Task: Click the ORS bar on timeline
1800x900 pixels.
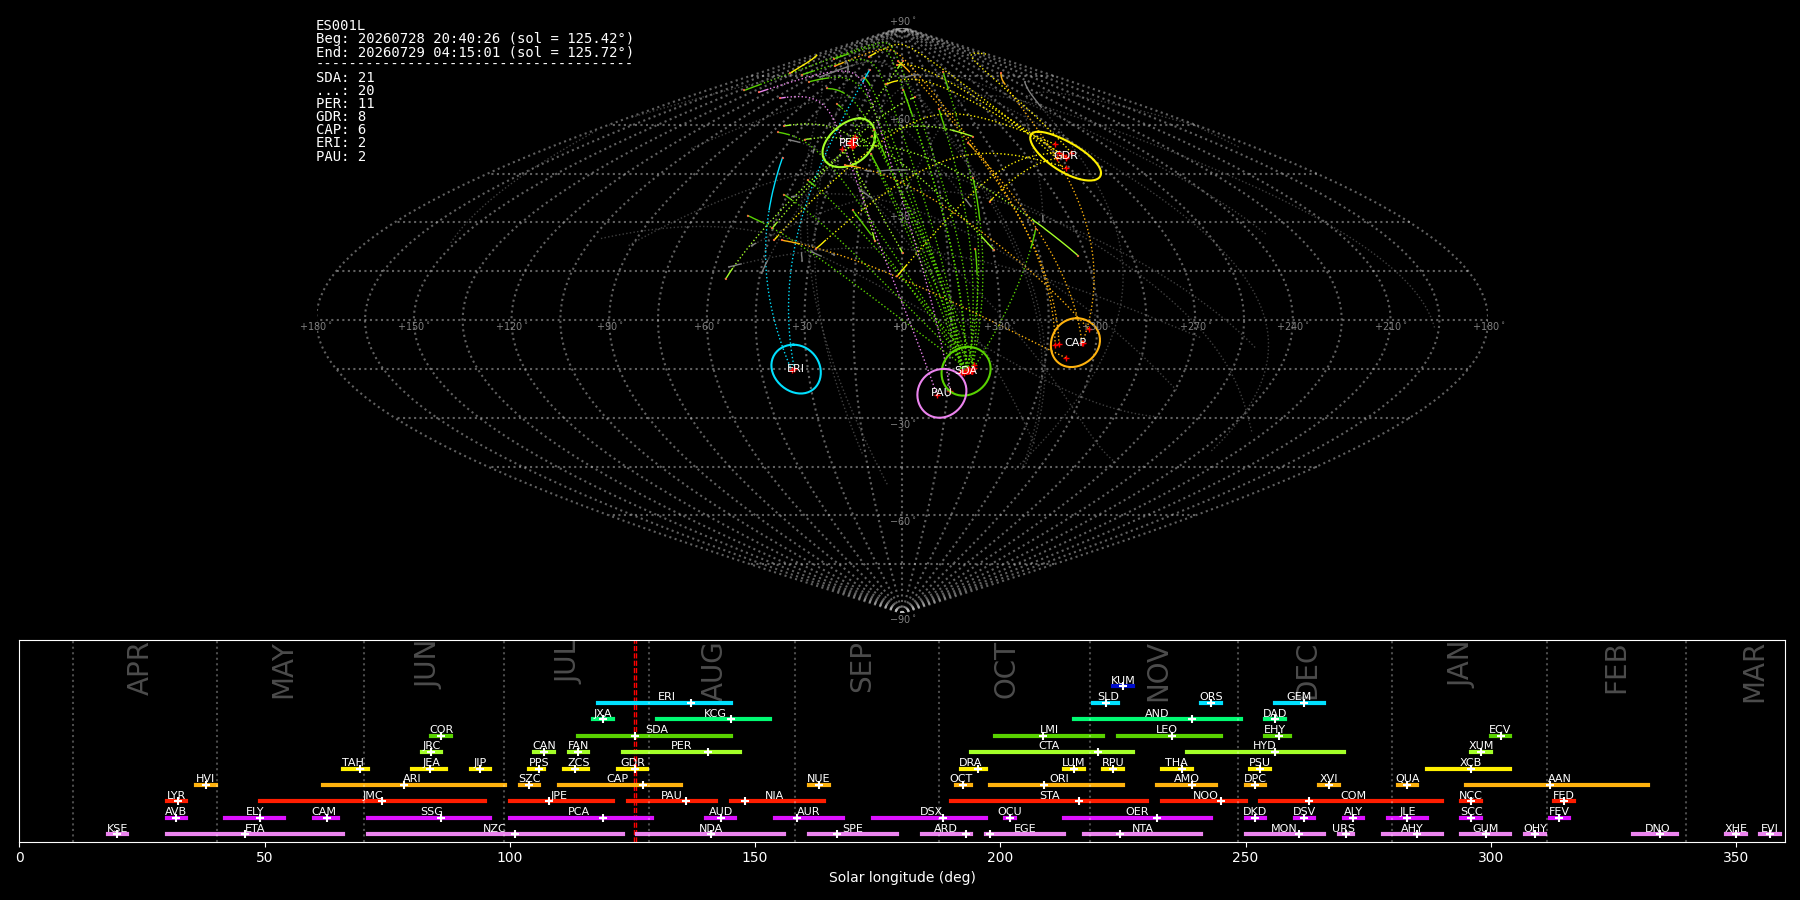Action: point(1211,703)
